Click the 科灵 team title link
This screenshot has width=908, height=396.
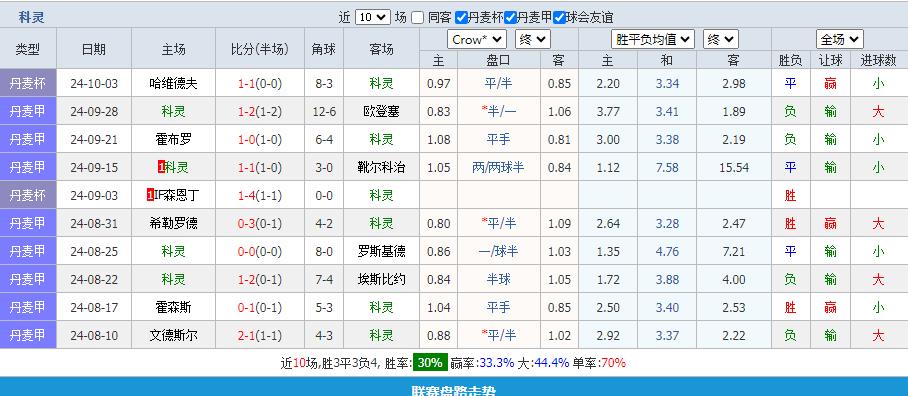tap(31, 17)
